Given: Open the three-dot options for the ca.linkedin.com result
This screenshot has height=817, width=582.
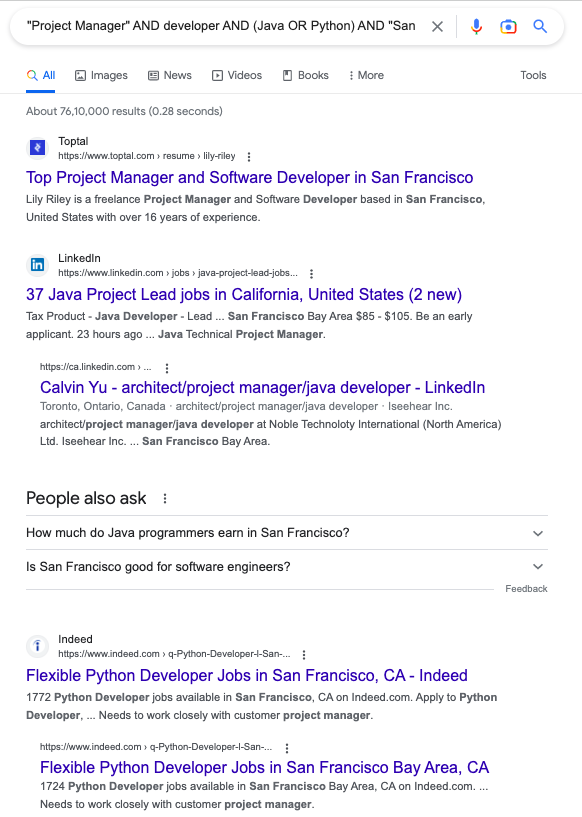Looking at the screenshot, I should pyautogui.click(x=167, y=368).
